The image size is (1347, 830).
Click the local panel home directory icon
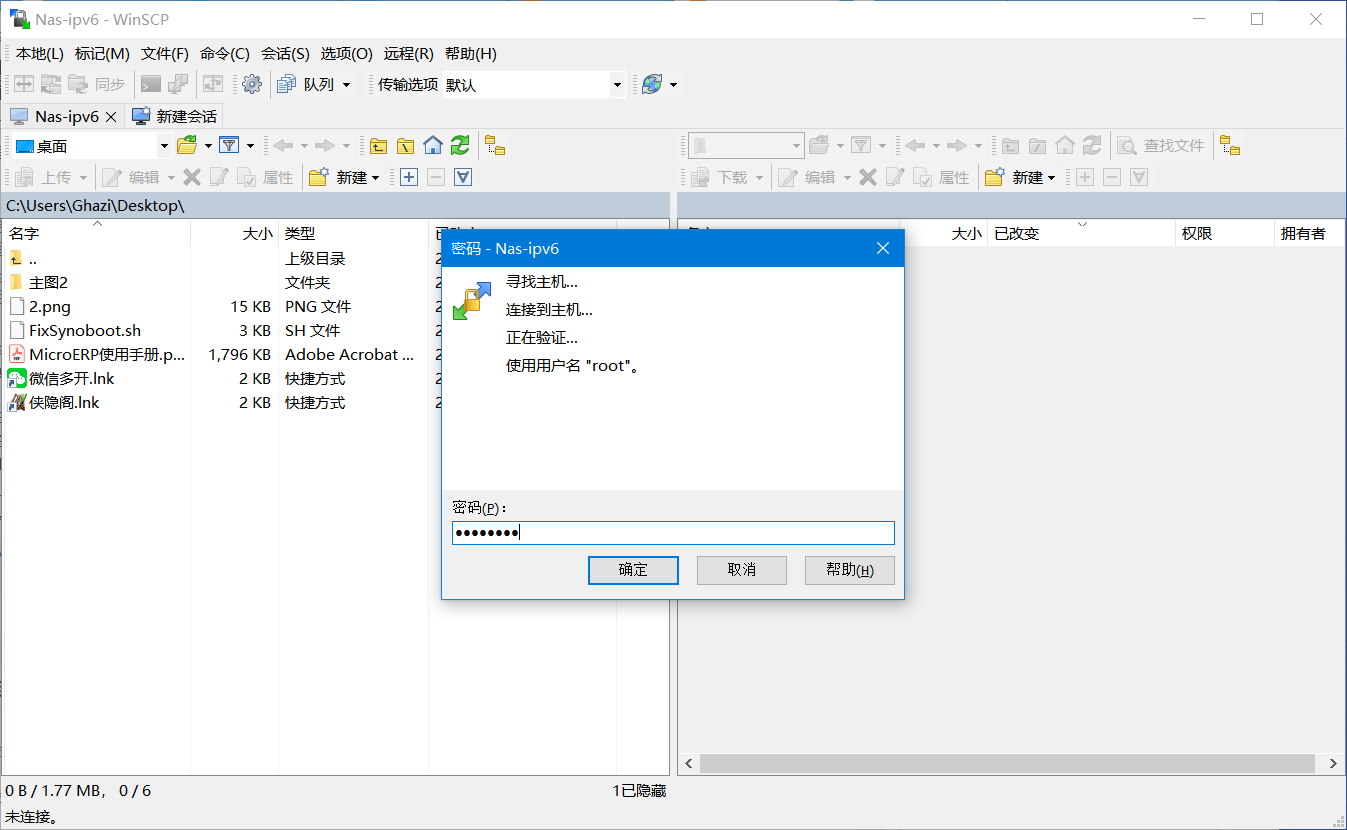click(x=432, y=146)
